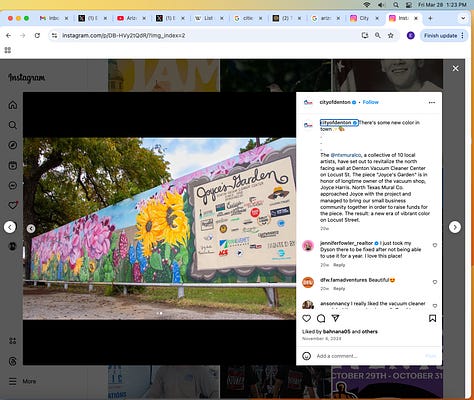Image resolution: width=474 pixels, height=400 pixels.
Task: Open the More menu in sidebar
Action: click(x=22, y=381)
